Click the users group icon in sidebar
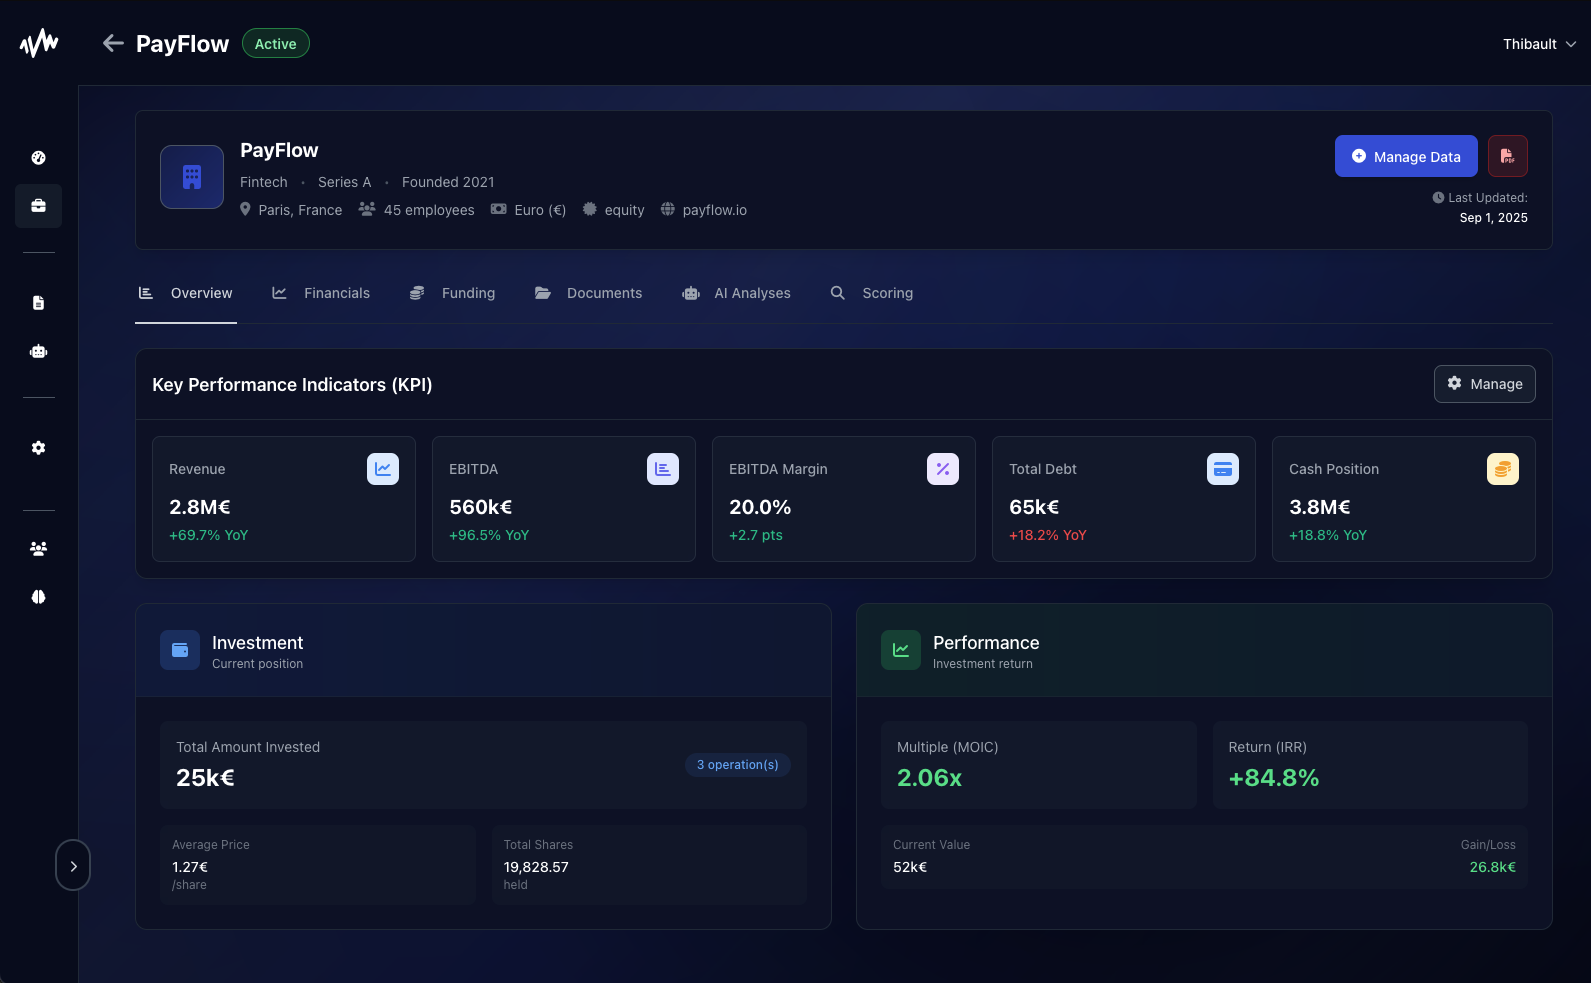The width and height of the screenshot is (1591, 983). tap(39, 549)
